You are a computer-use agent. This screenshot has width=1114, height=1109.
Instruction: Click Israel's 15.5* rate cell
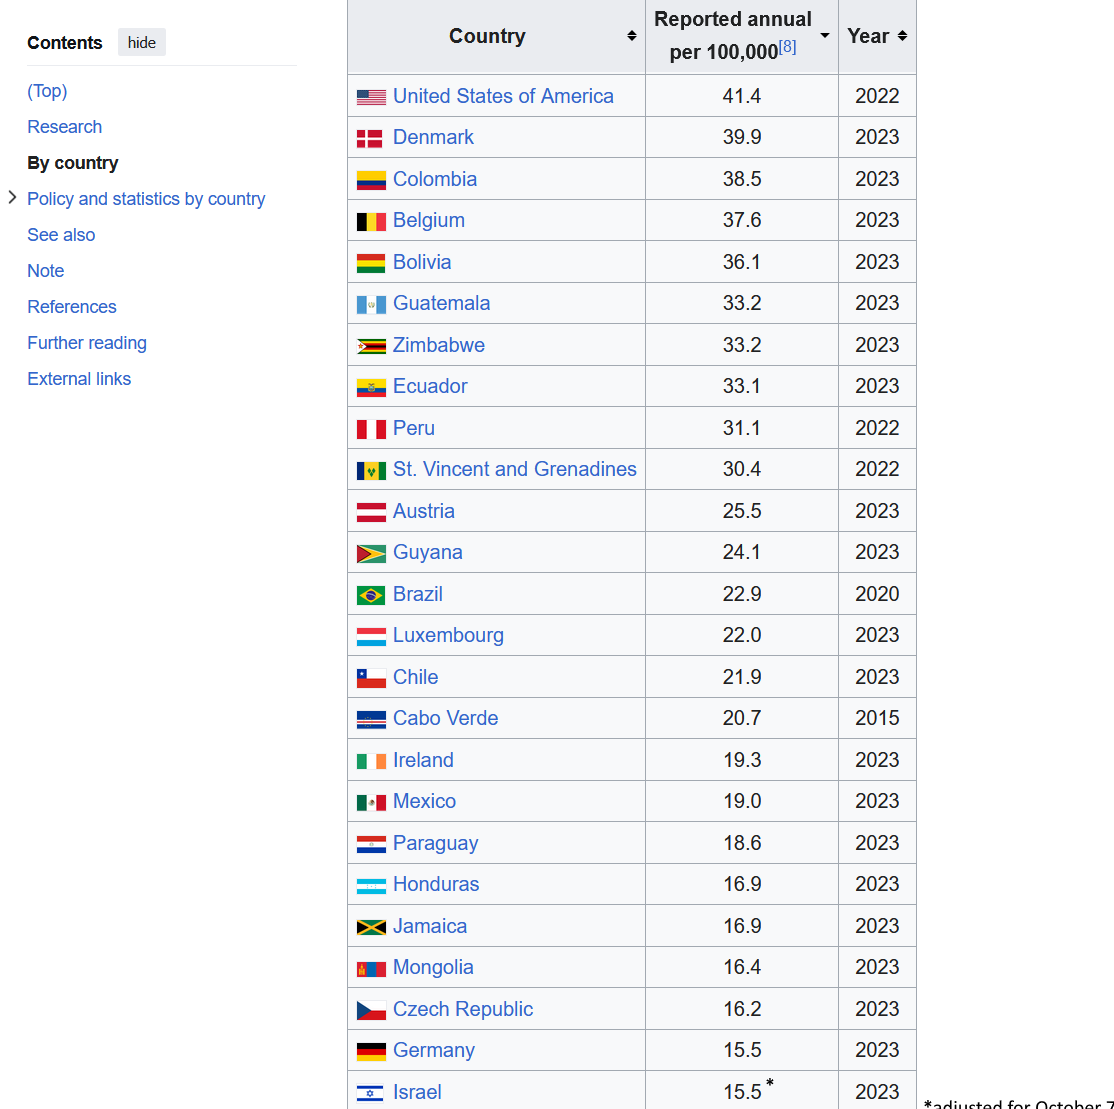(742, 1091)
